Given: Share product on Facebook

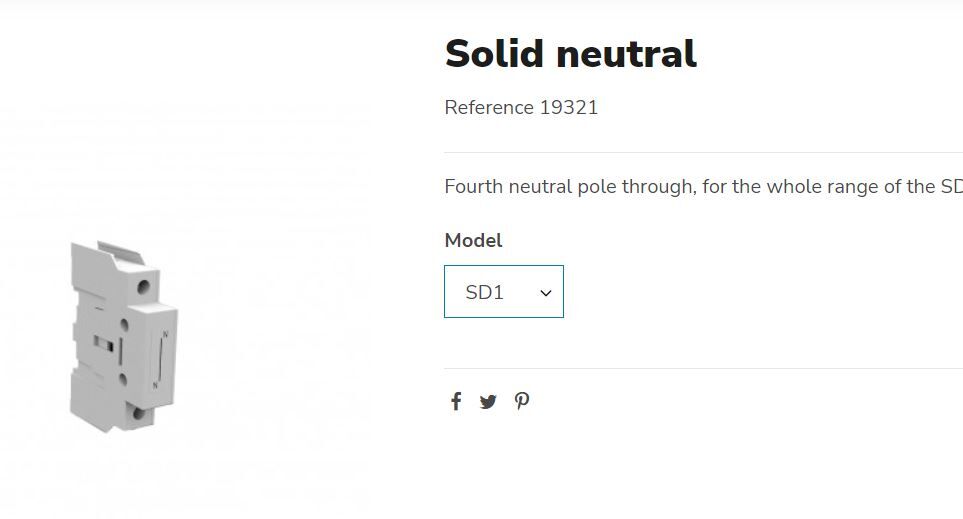Looking at the screenshot, I should 456,401.
